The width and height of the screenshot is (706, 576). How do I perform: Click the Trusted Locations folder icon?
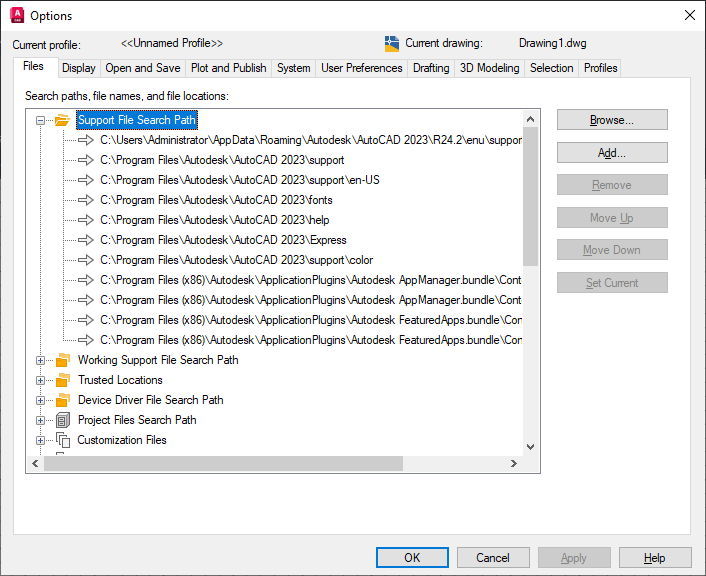tap(63, 380)
